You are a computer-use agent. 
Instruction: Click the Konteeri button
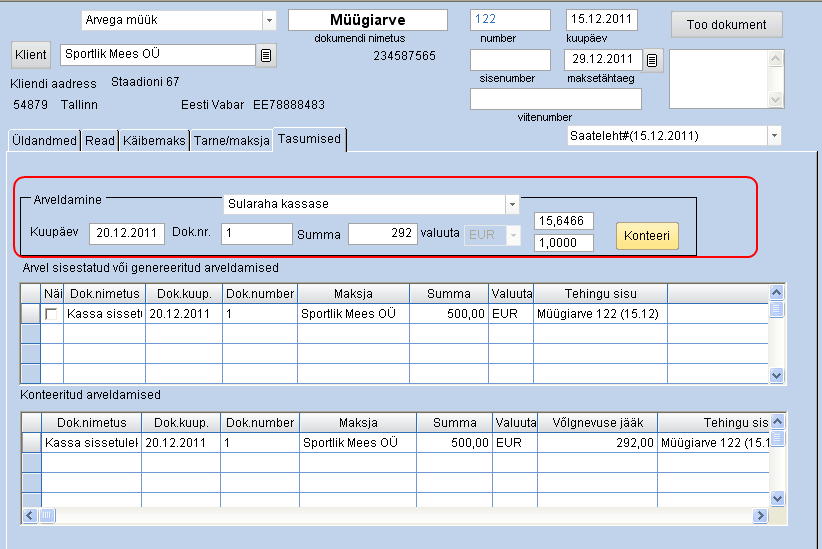tap(647, 235)
